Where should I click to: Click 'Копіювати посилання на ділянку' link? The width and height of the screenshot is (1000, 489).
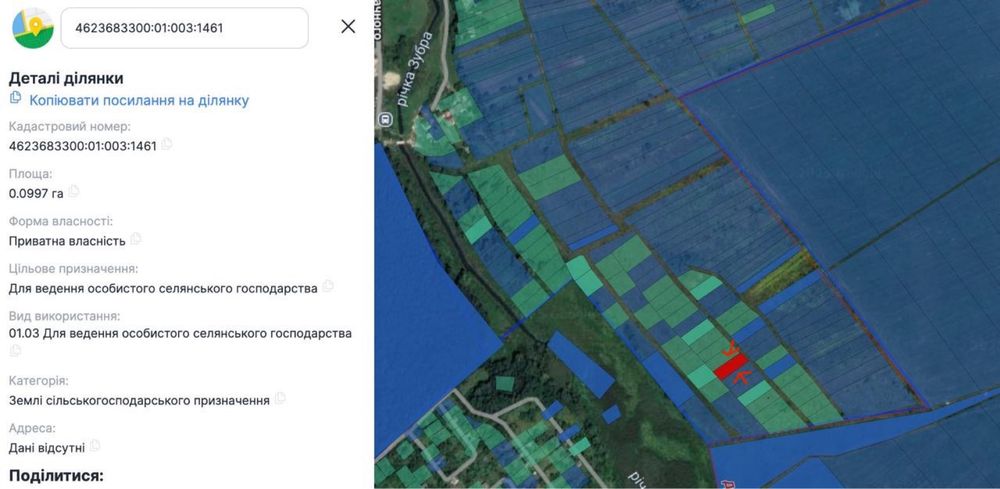click(x=139, y=100)
